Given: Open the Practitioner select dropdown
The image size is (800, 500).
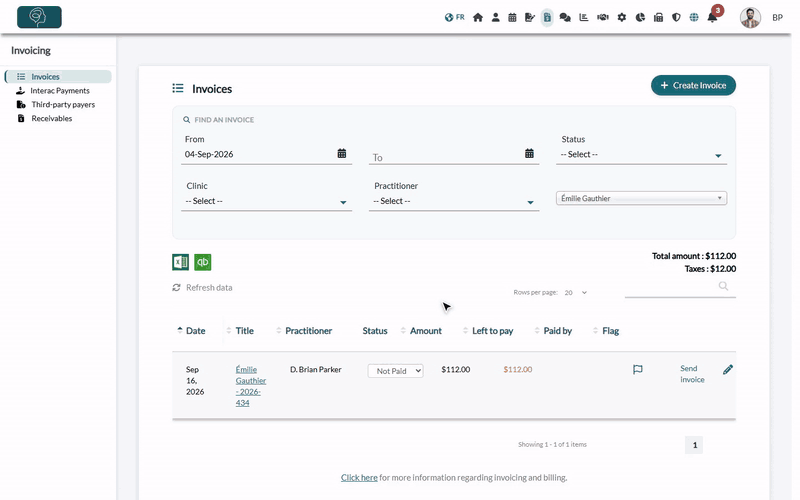Looking at the screenshot, I should 454,201.
